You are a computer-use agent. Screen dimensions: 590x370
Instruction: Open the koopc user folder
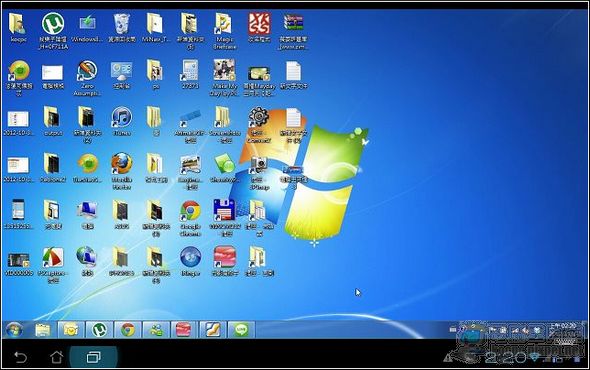[17, 24]
